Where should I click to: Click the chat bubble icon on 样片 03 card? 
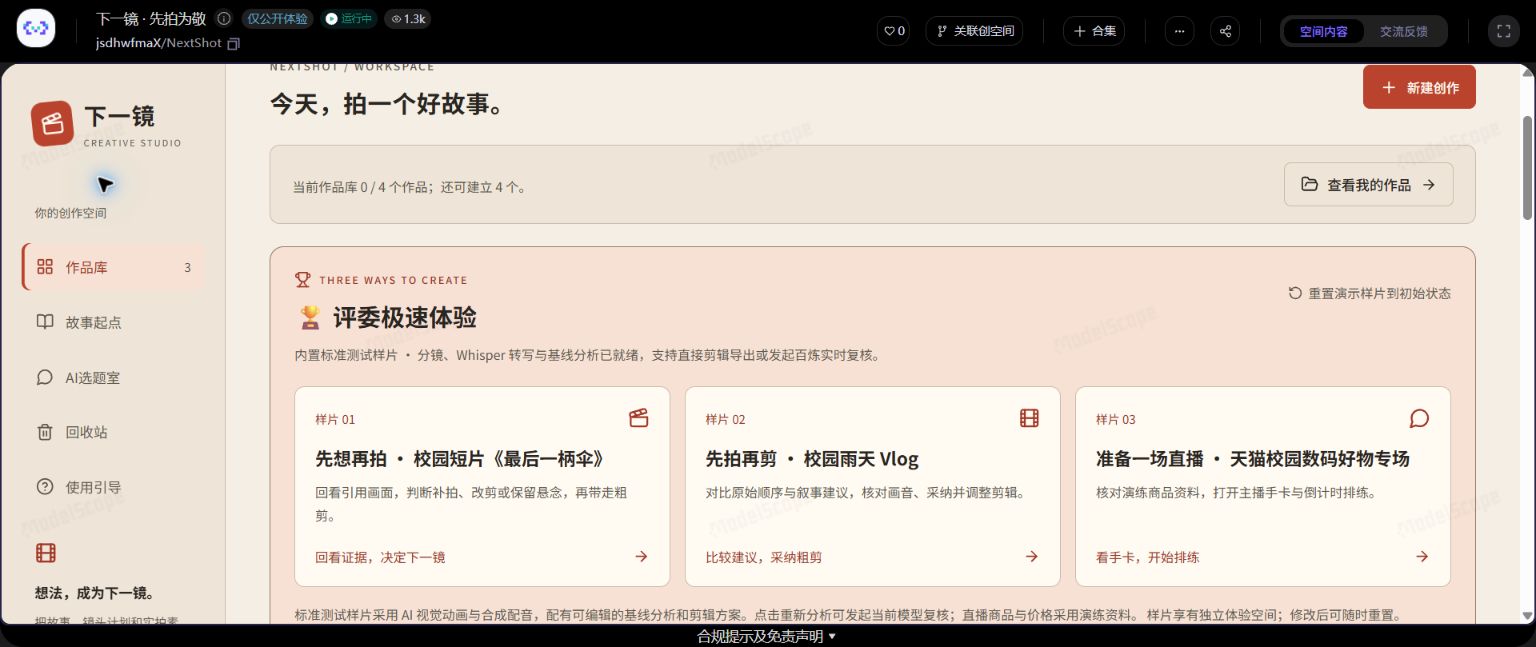[1419, 418]
